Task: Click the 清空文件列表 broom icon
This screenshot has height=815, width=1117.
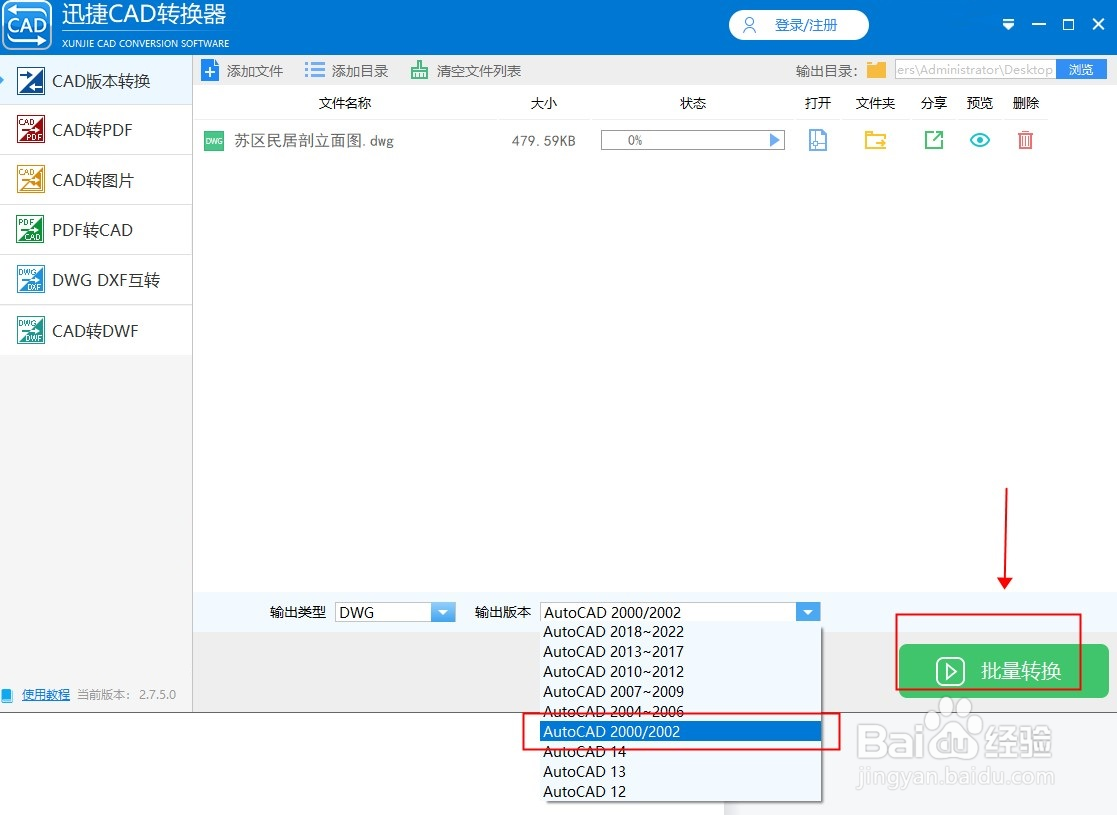Action: (420, 70)
